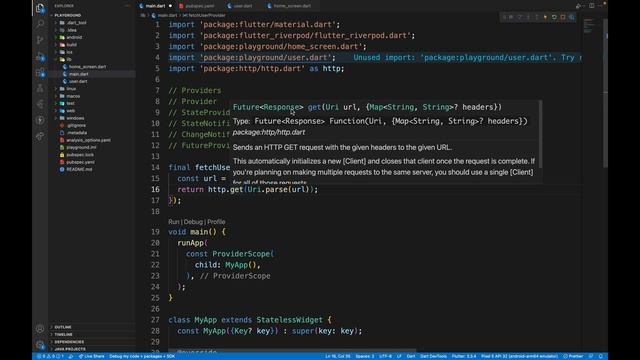Expand the ios folder
The height and width of the screenshot is (360, 640).
pyautogui.click(x=69, y=52)
